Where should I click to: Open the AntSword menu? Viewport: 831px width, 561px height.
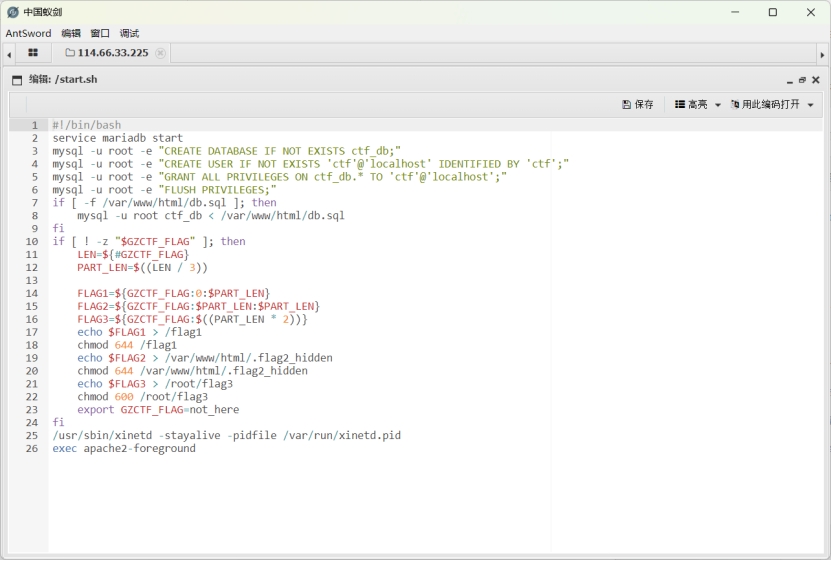(x=28, y=33)
